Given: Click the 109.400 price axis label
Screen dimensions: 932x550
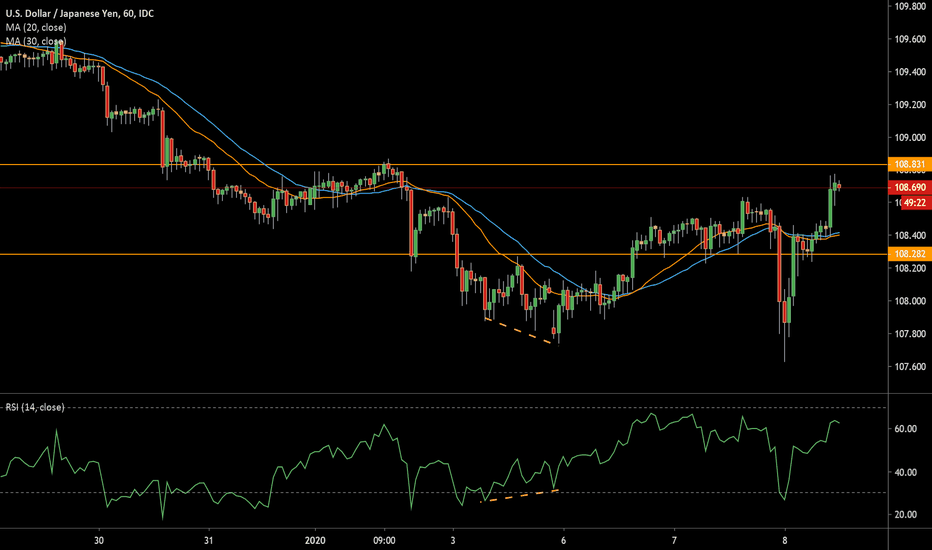Looking at the screenshot, I should coord(910,72).
